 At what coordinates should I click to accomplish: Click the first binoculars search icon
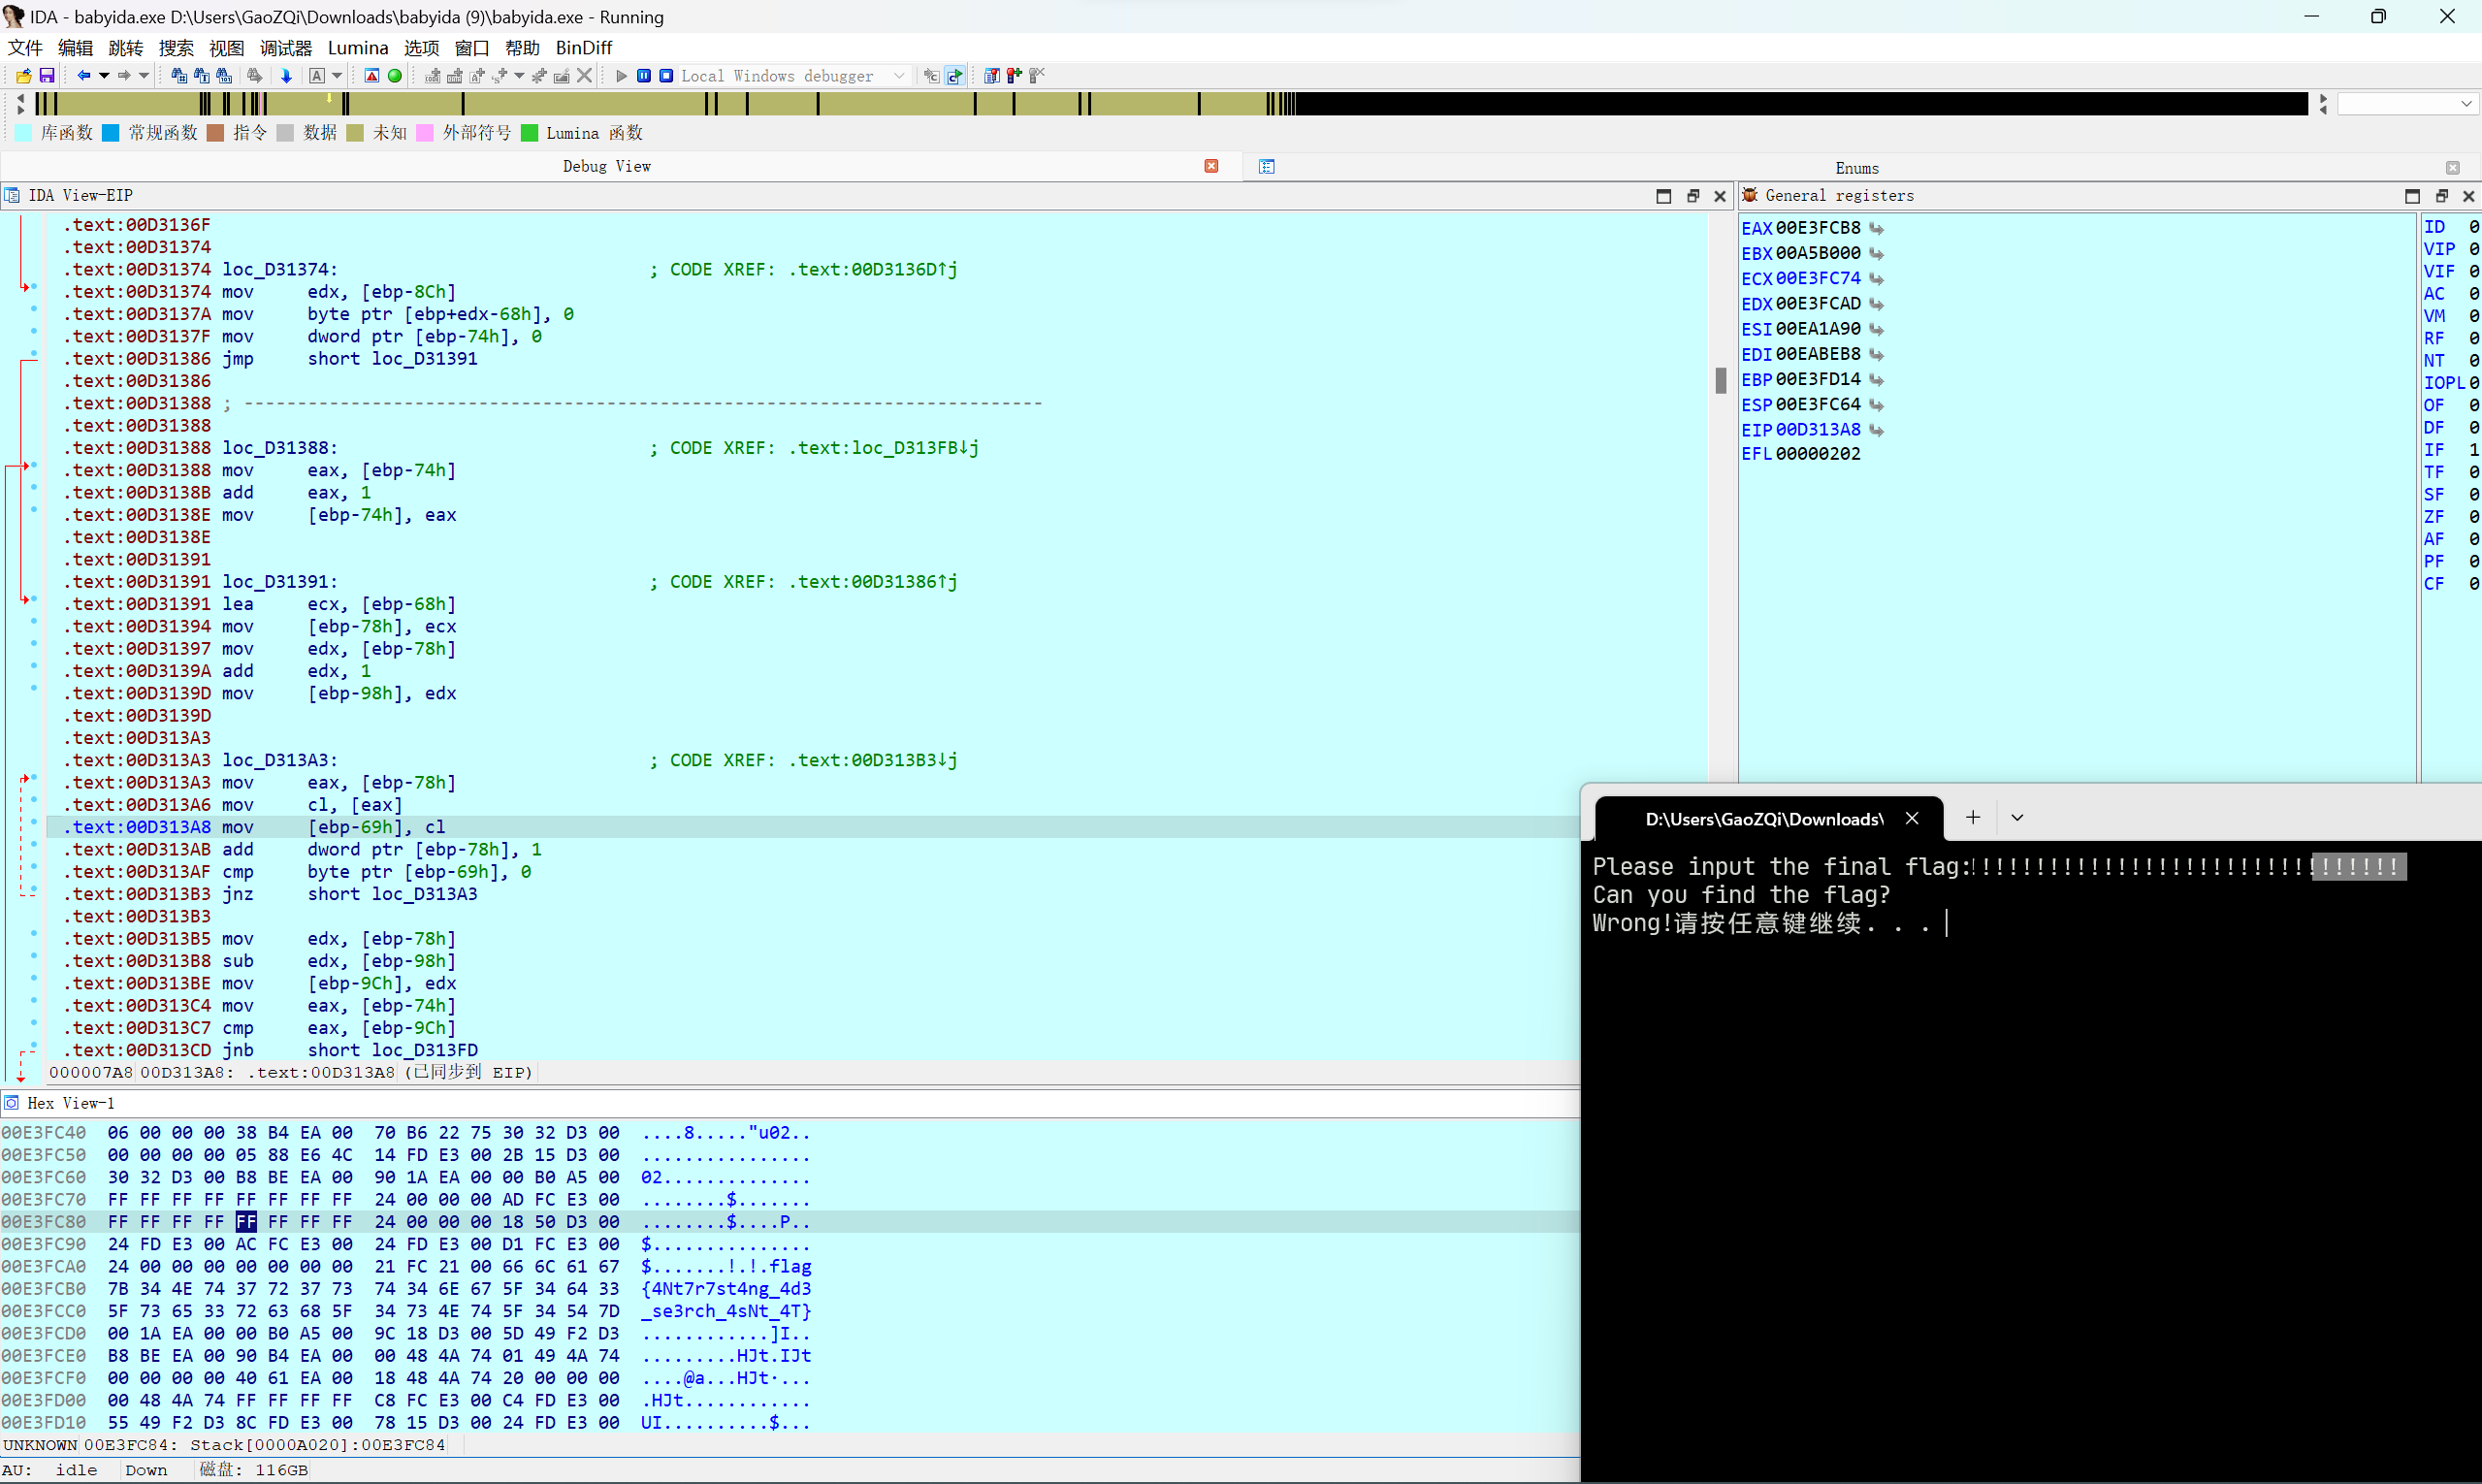click(179, 76)
